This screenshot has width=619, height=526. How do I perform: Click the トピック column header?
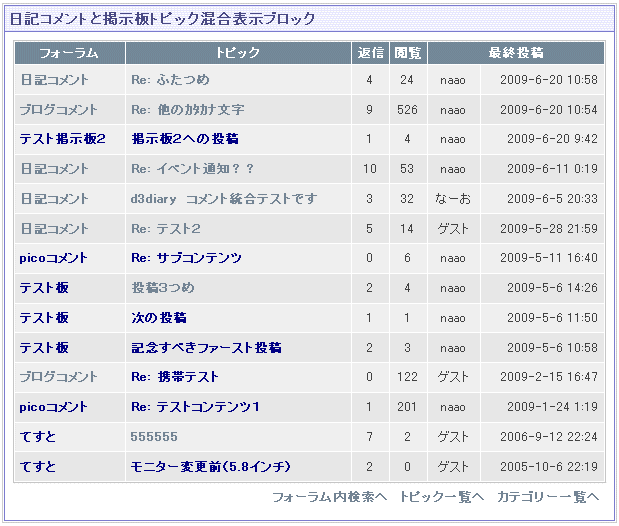[238, 53]
